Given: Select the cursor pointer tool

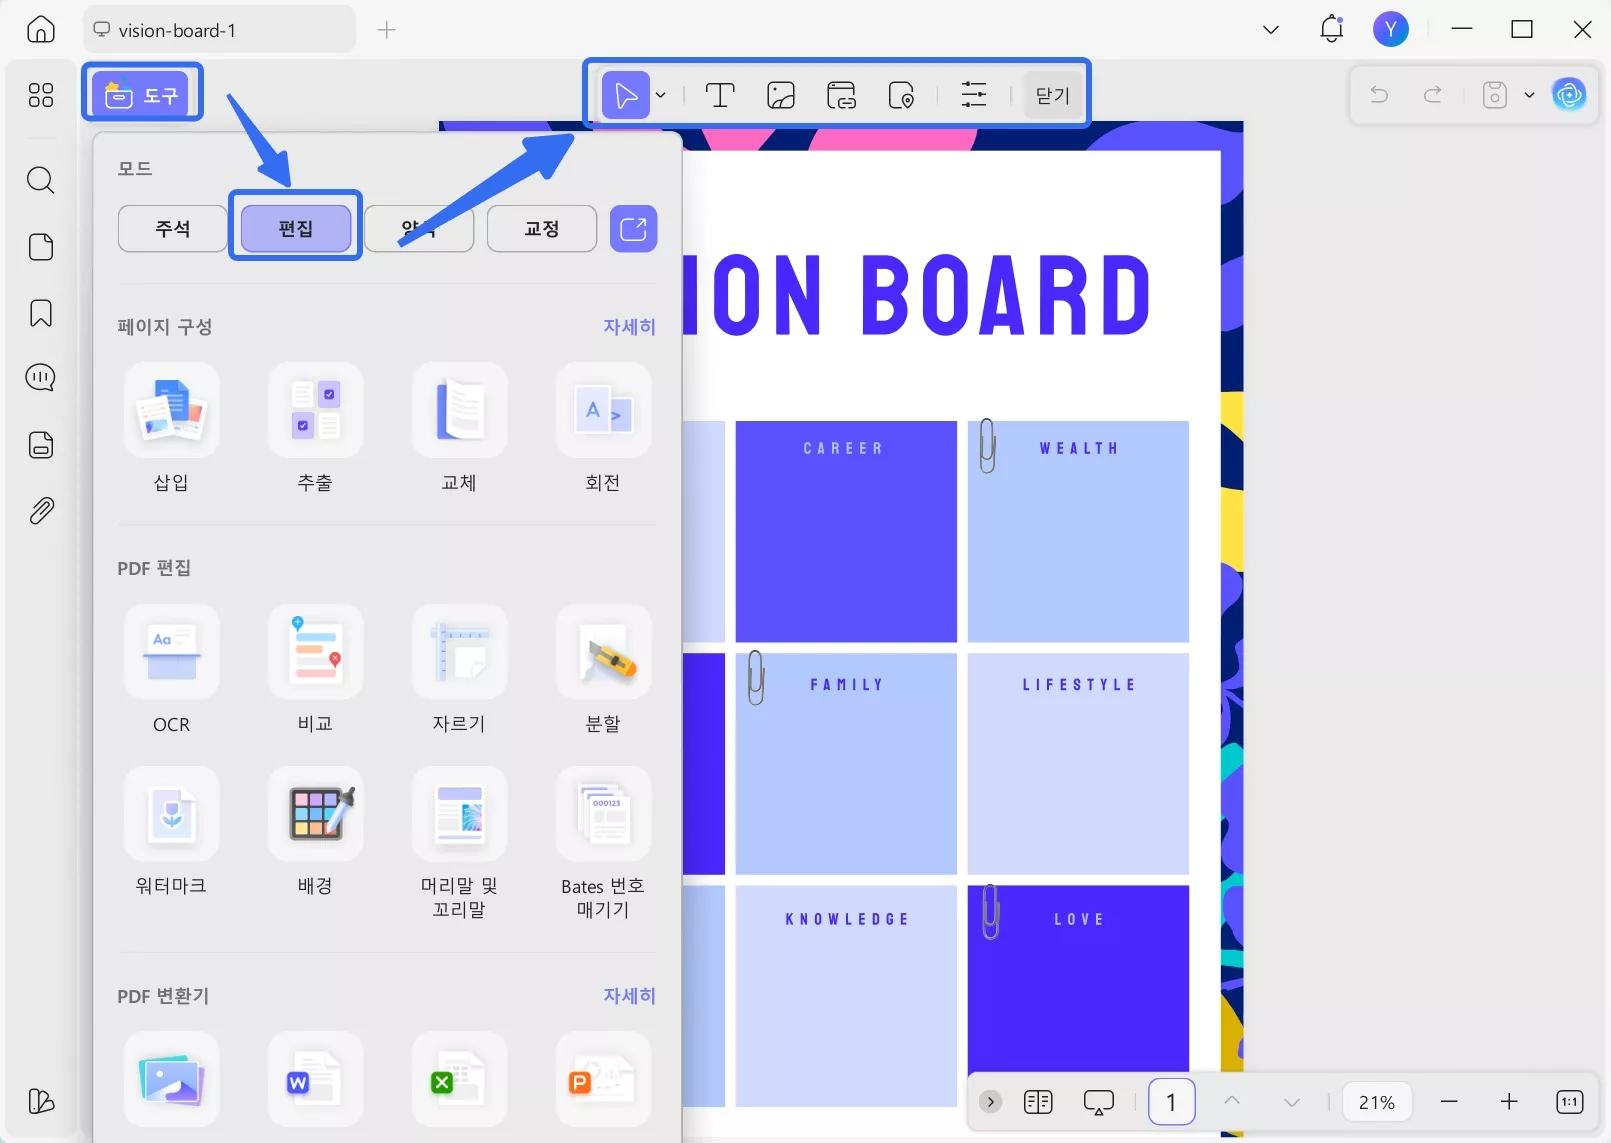Looking at the screenshot, I should point(626,95).
